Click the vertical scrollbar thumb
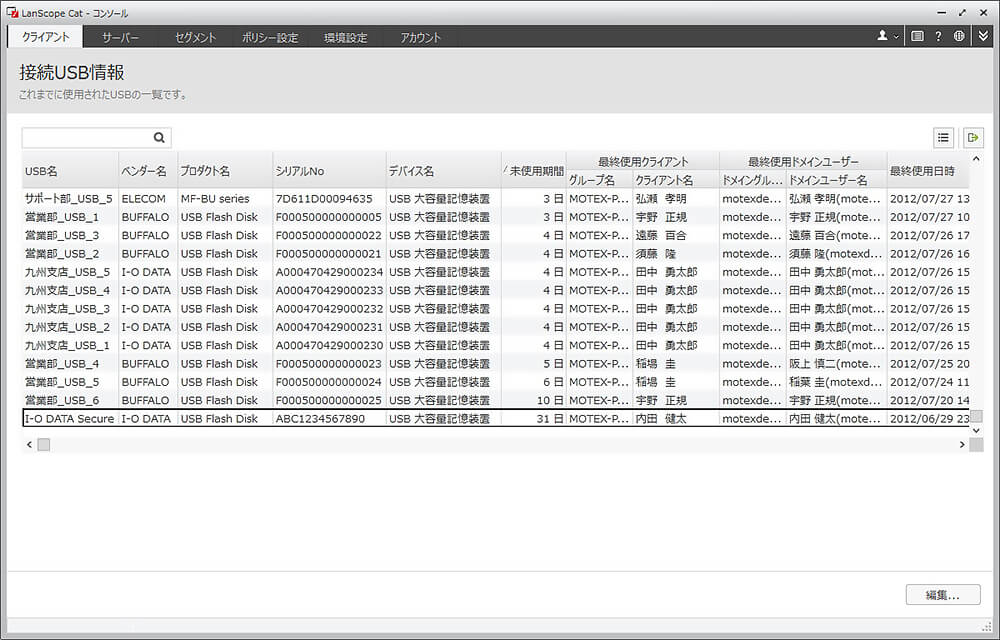1000x640 pixels. tap(976, 416)
